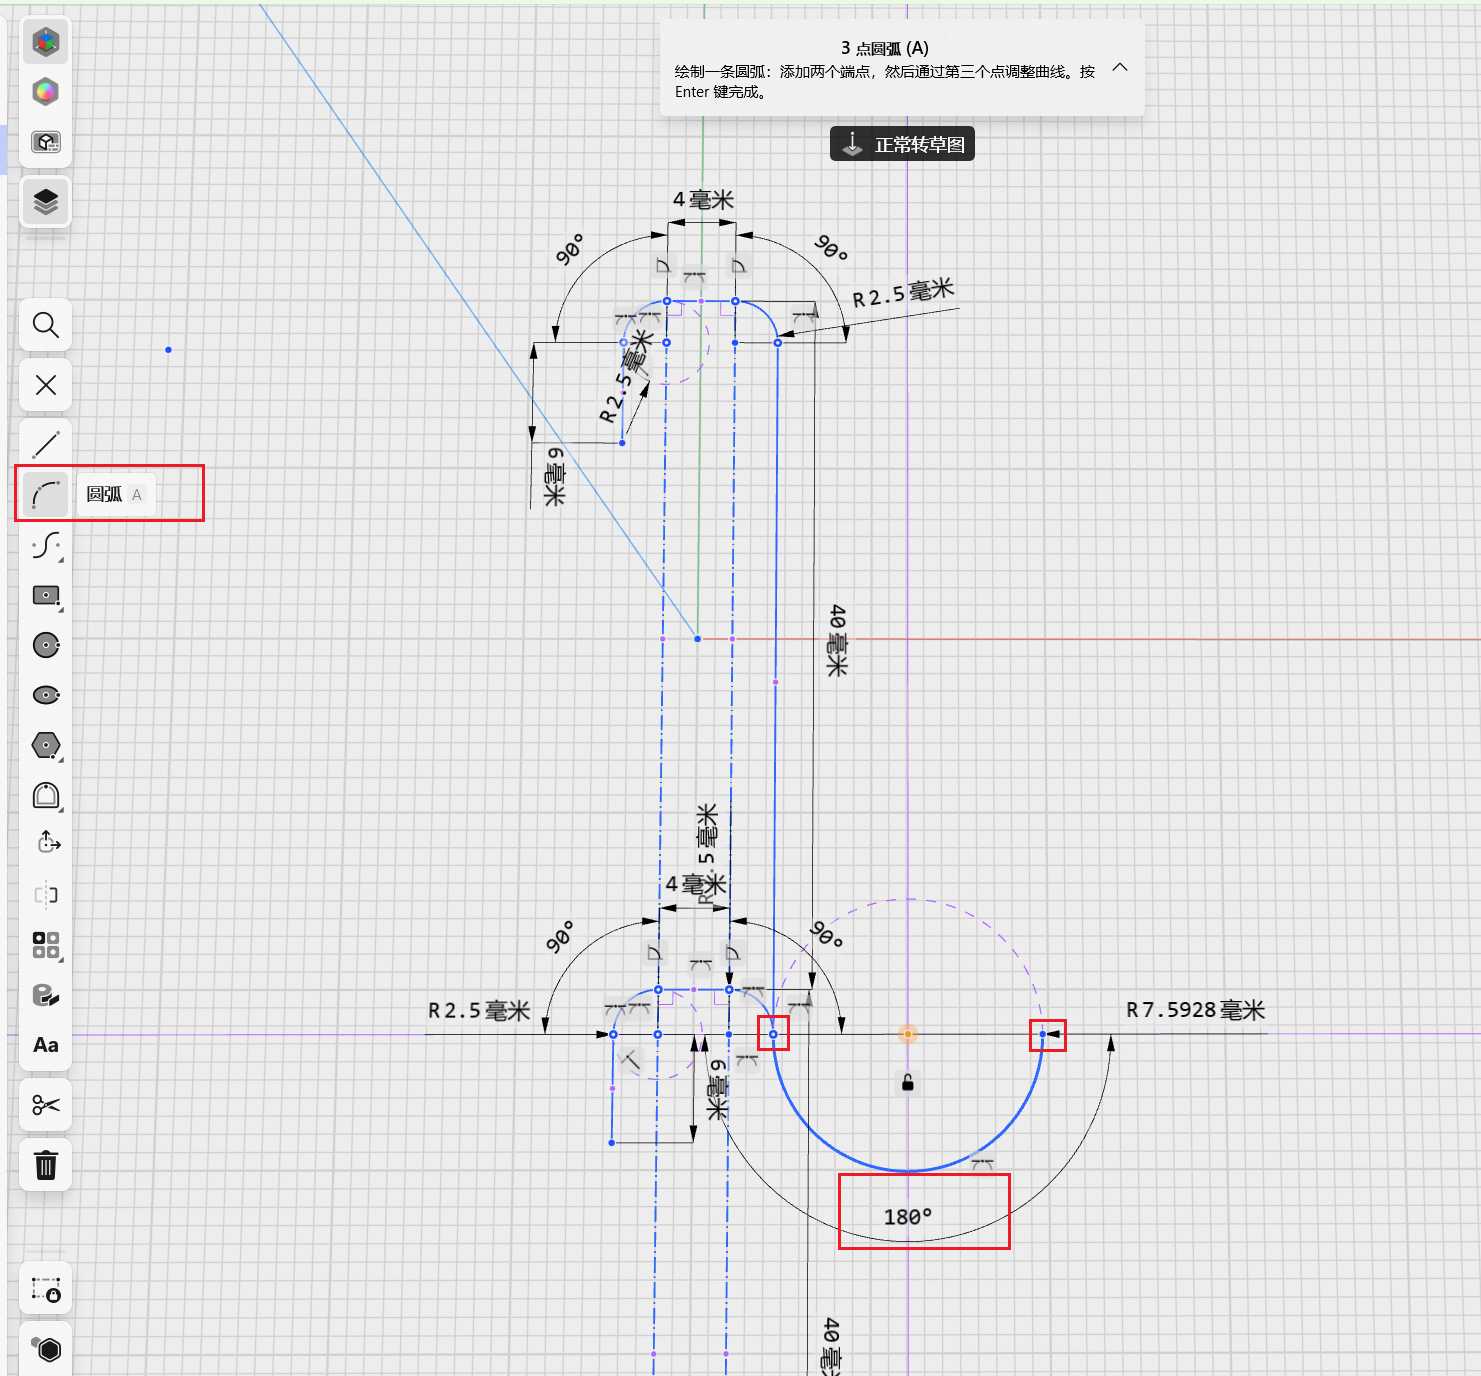Image resolution: width=1481 pixels, height=1376 pixels.
Task: Select the R2.5毫米 dimension at lower left
Action: click(x=479, y=1011)
